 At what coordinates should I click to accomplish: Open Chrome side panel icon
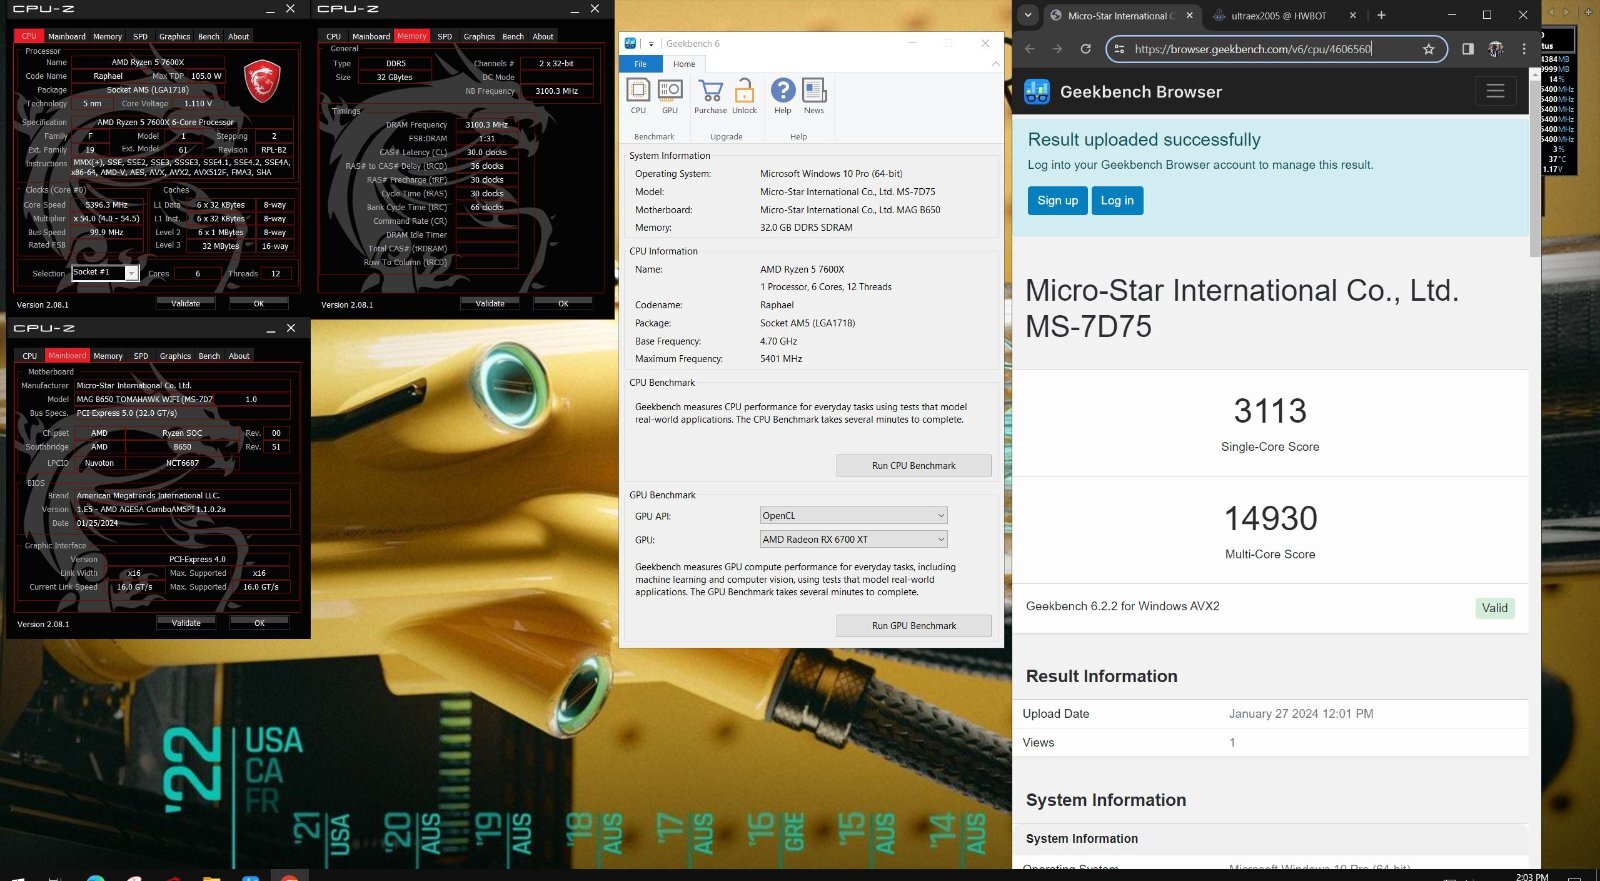pos(1467,48)
